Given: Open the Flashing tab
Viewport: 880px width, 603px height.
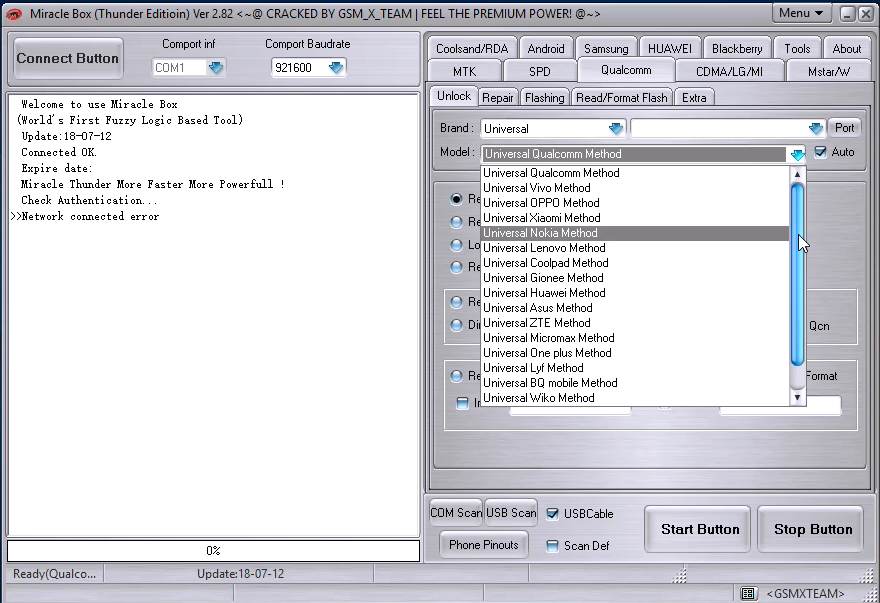Looking at the screenshot, I should tap(544, 97).
